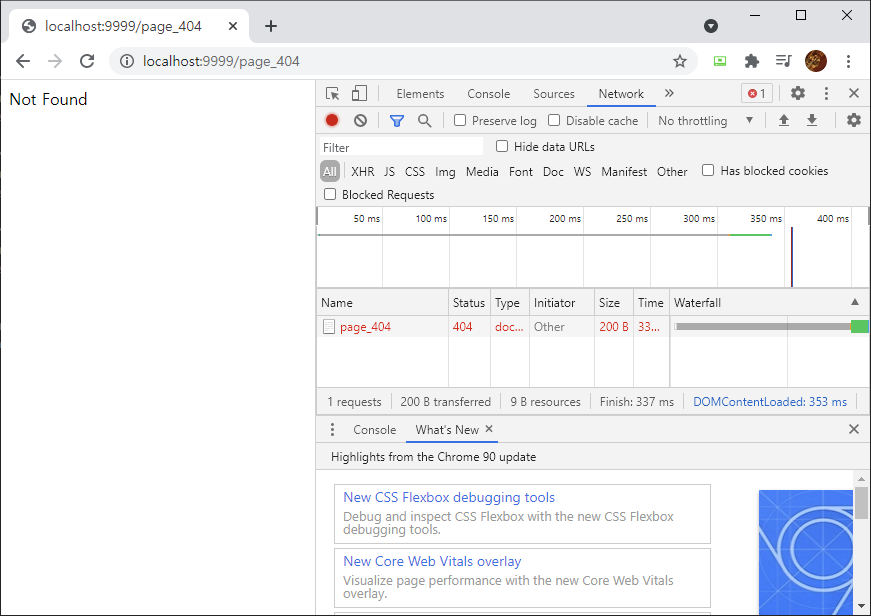Open the media control playlist icon
The width and height of the screenshot is (871, 616).
783,61
